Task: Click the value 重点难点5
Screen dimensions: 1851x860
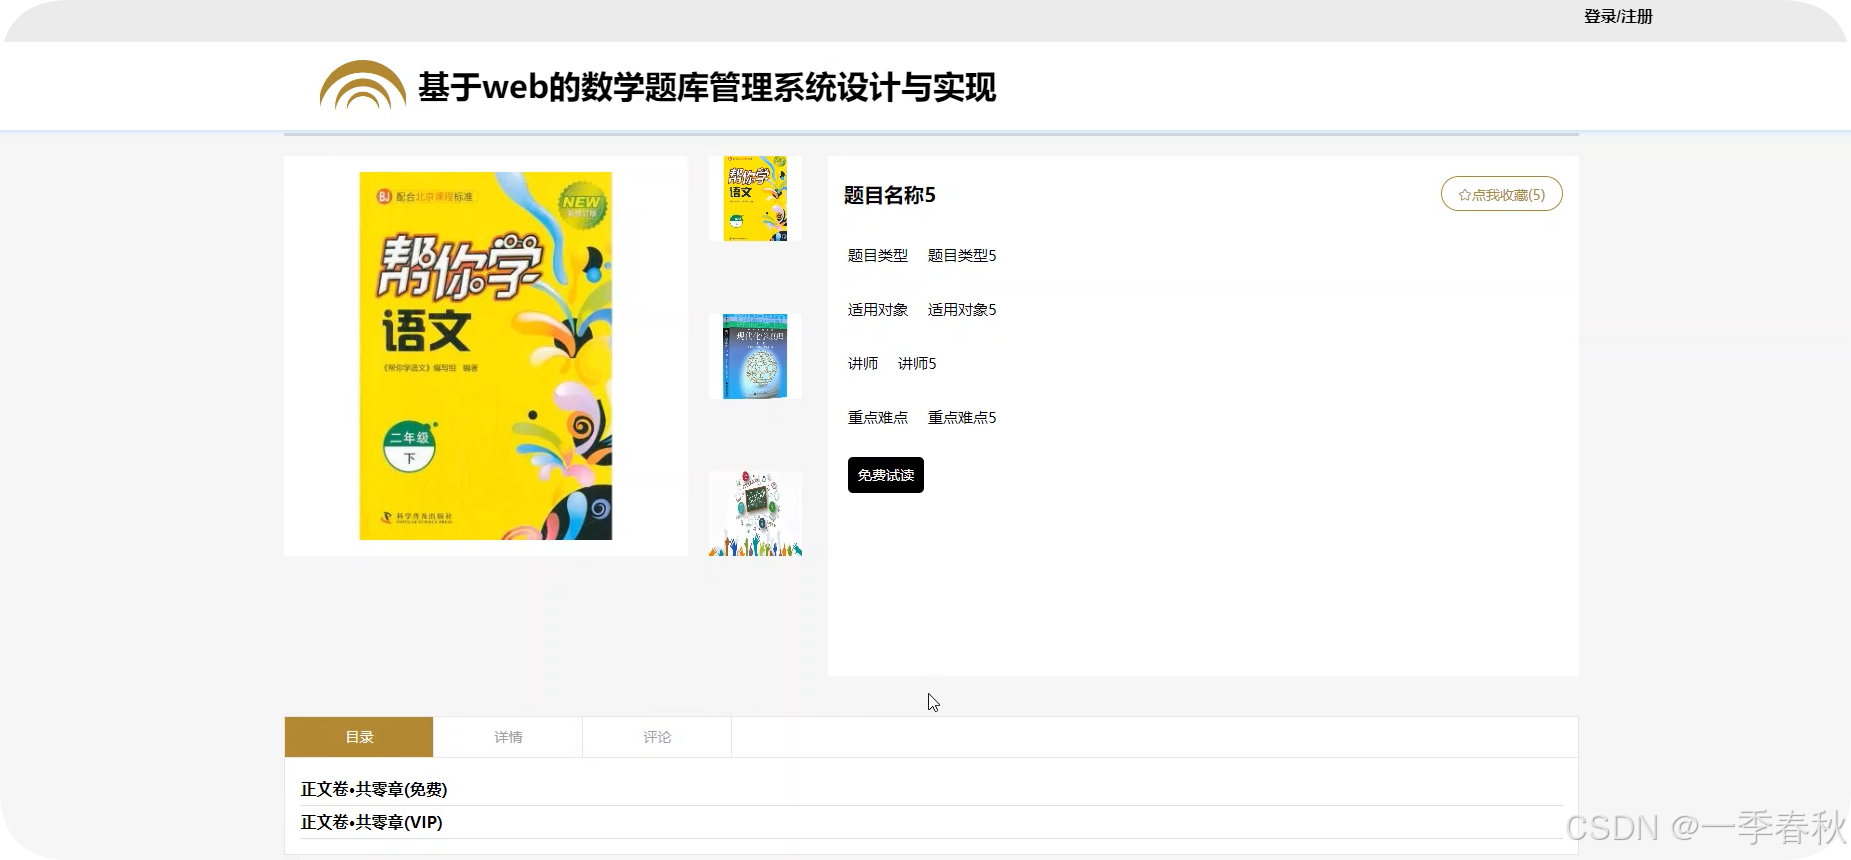Action: click(962, 417)
